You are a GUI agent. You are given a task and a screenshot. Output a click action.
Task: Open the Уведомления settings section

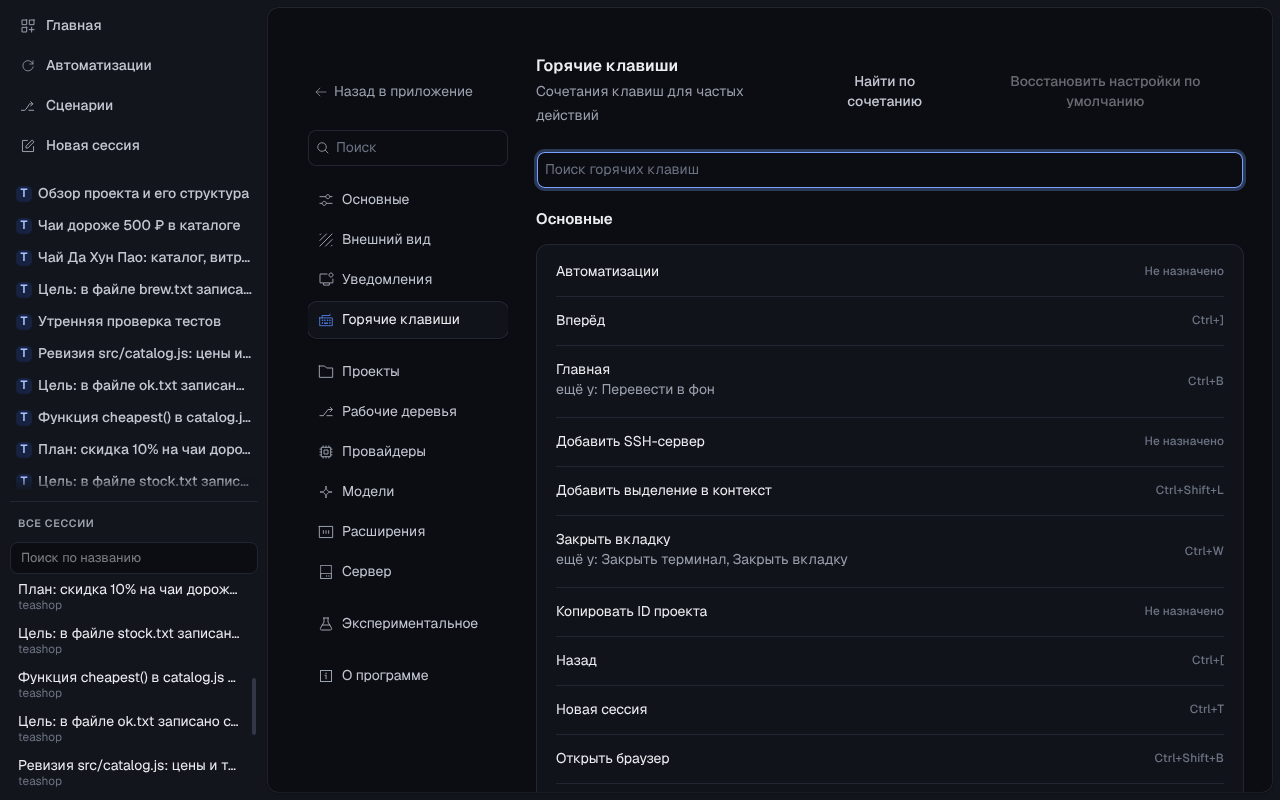point(408,280)
